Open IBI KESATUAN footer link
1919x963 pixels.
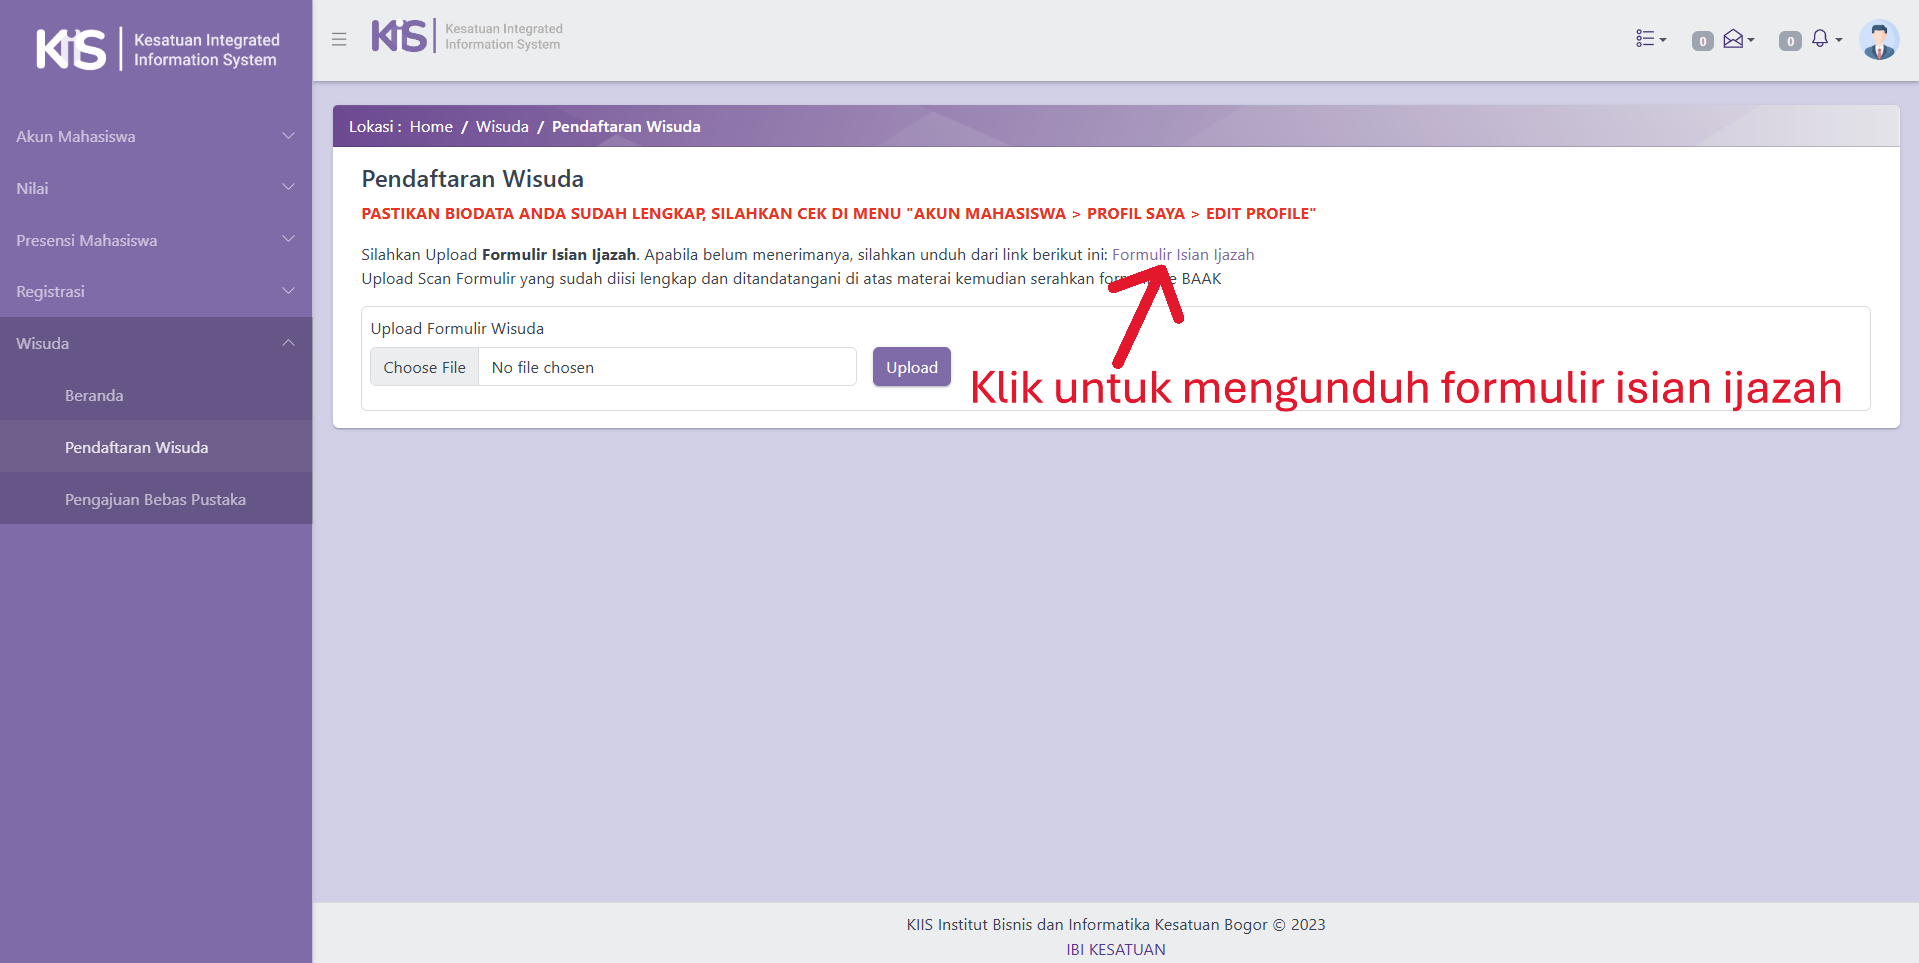pyautogui.click(x=1115, y=949)
